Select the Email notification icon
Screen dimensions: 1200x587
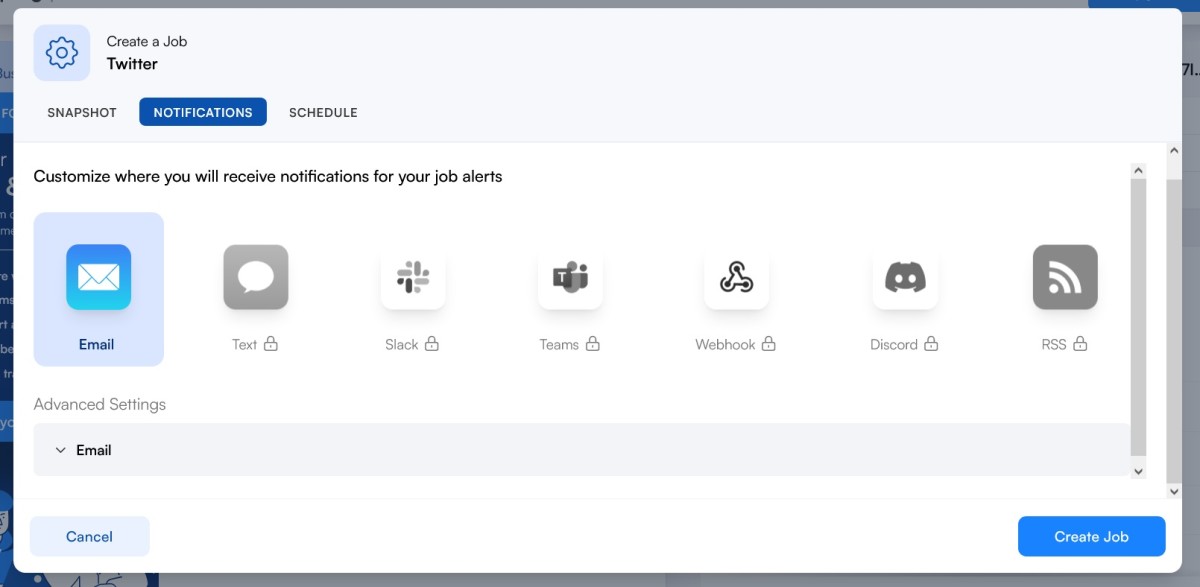click(x=98, y=277)
